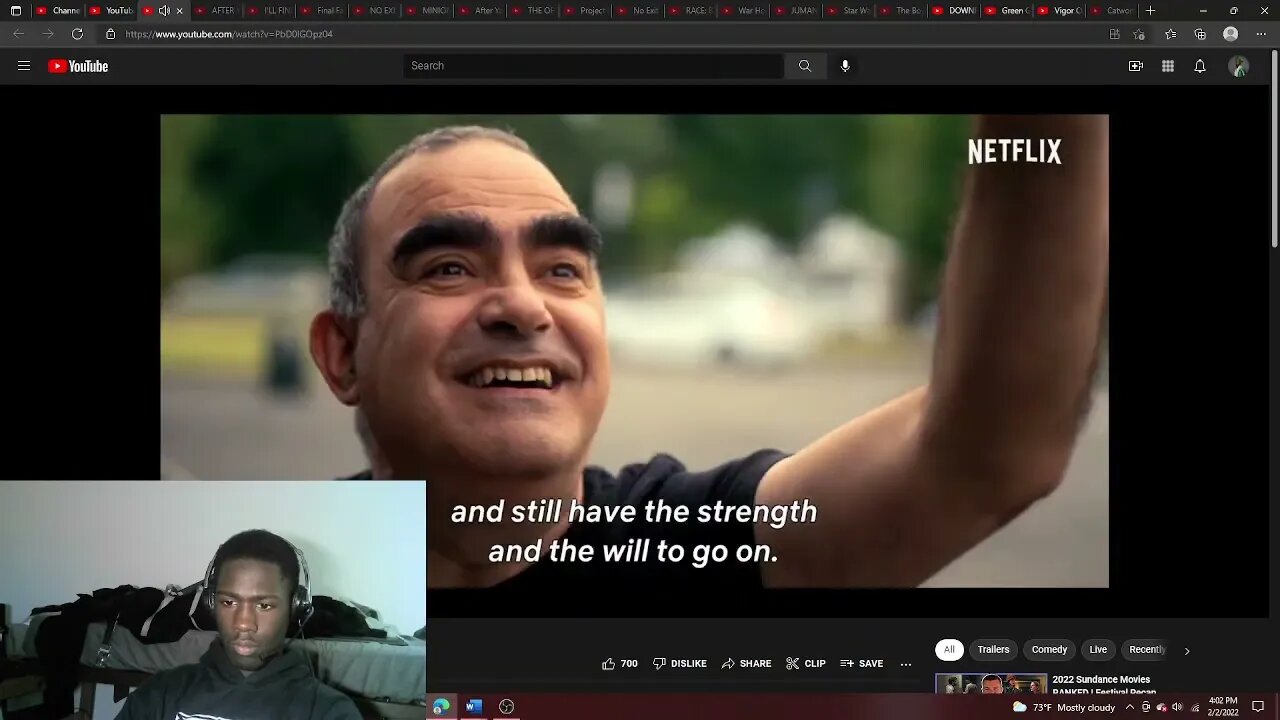This screenshot has width=1280, height=720.
Task: Open browser Collections
Action: click(1200, 34)
